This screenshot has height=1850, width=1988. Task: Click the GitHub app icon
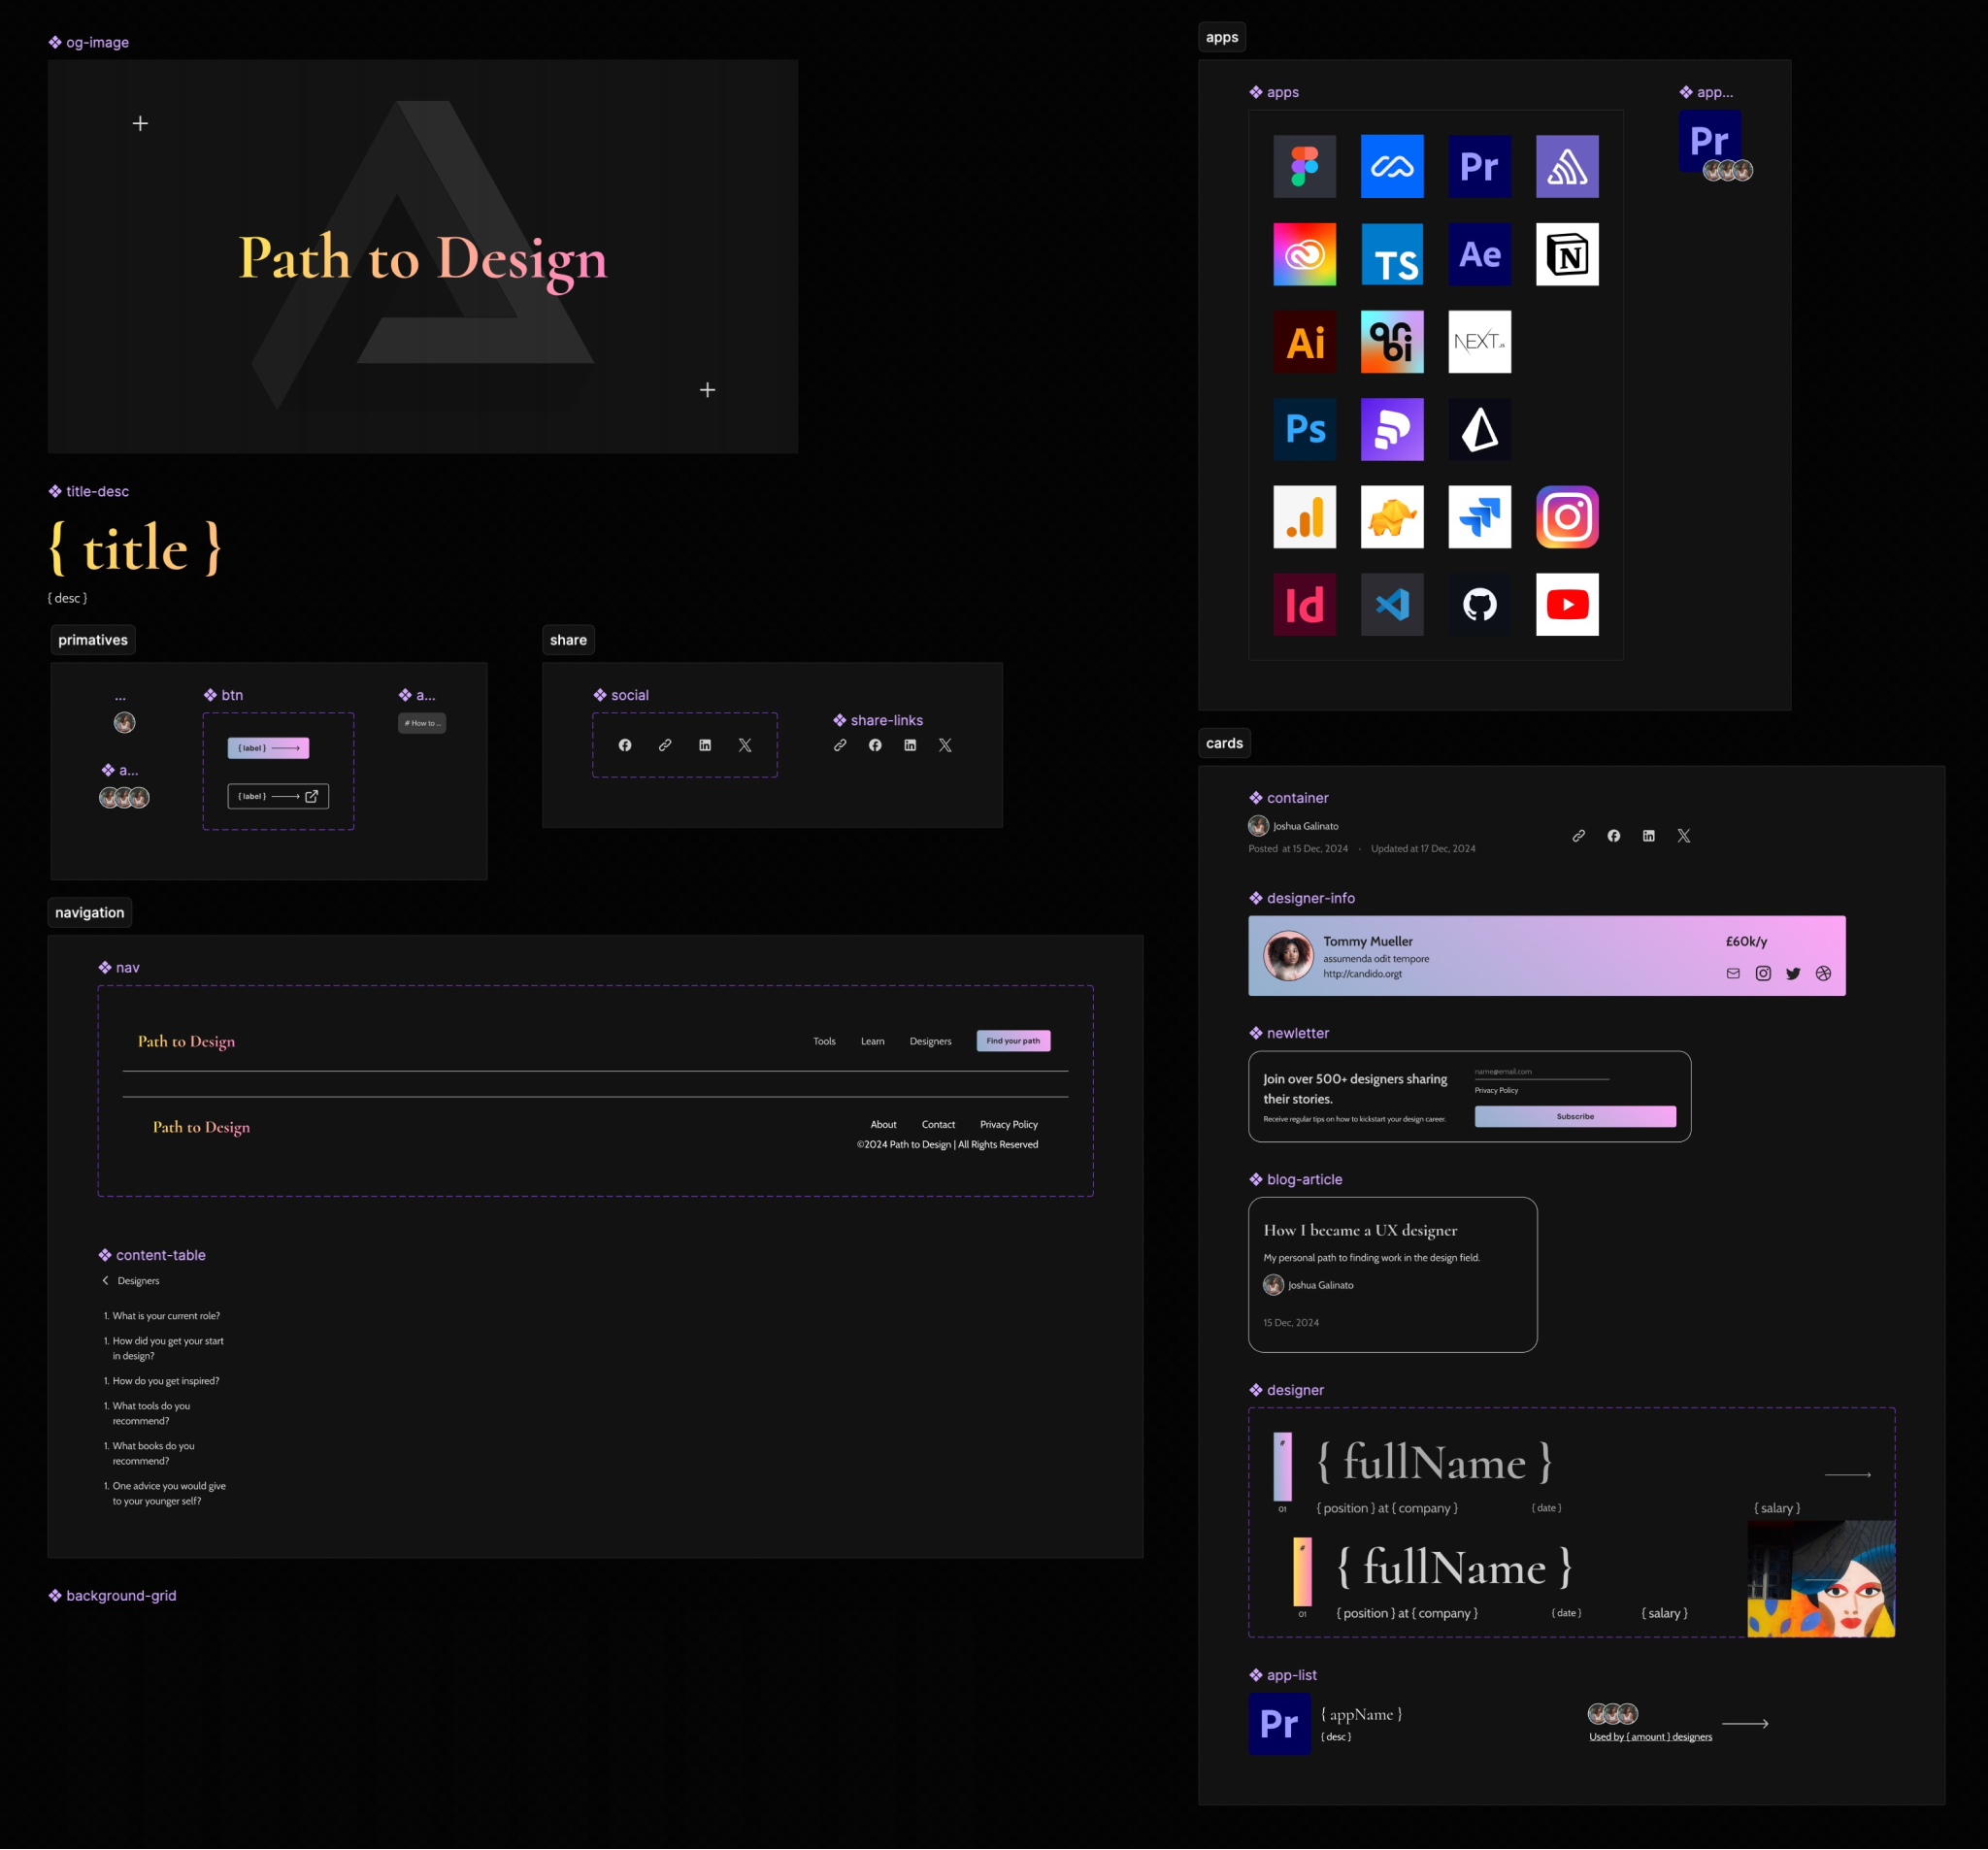pyautogui.click(x=1479, y=604)
